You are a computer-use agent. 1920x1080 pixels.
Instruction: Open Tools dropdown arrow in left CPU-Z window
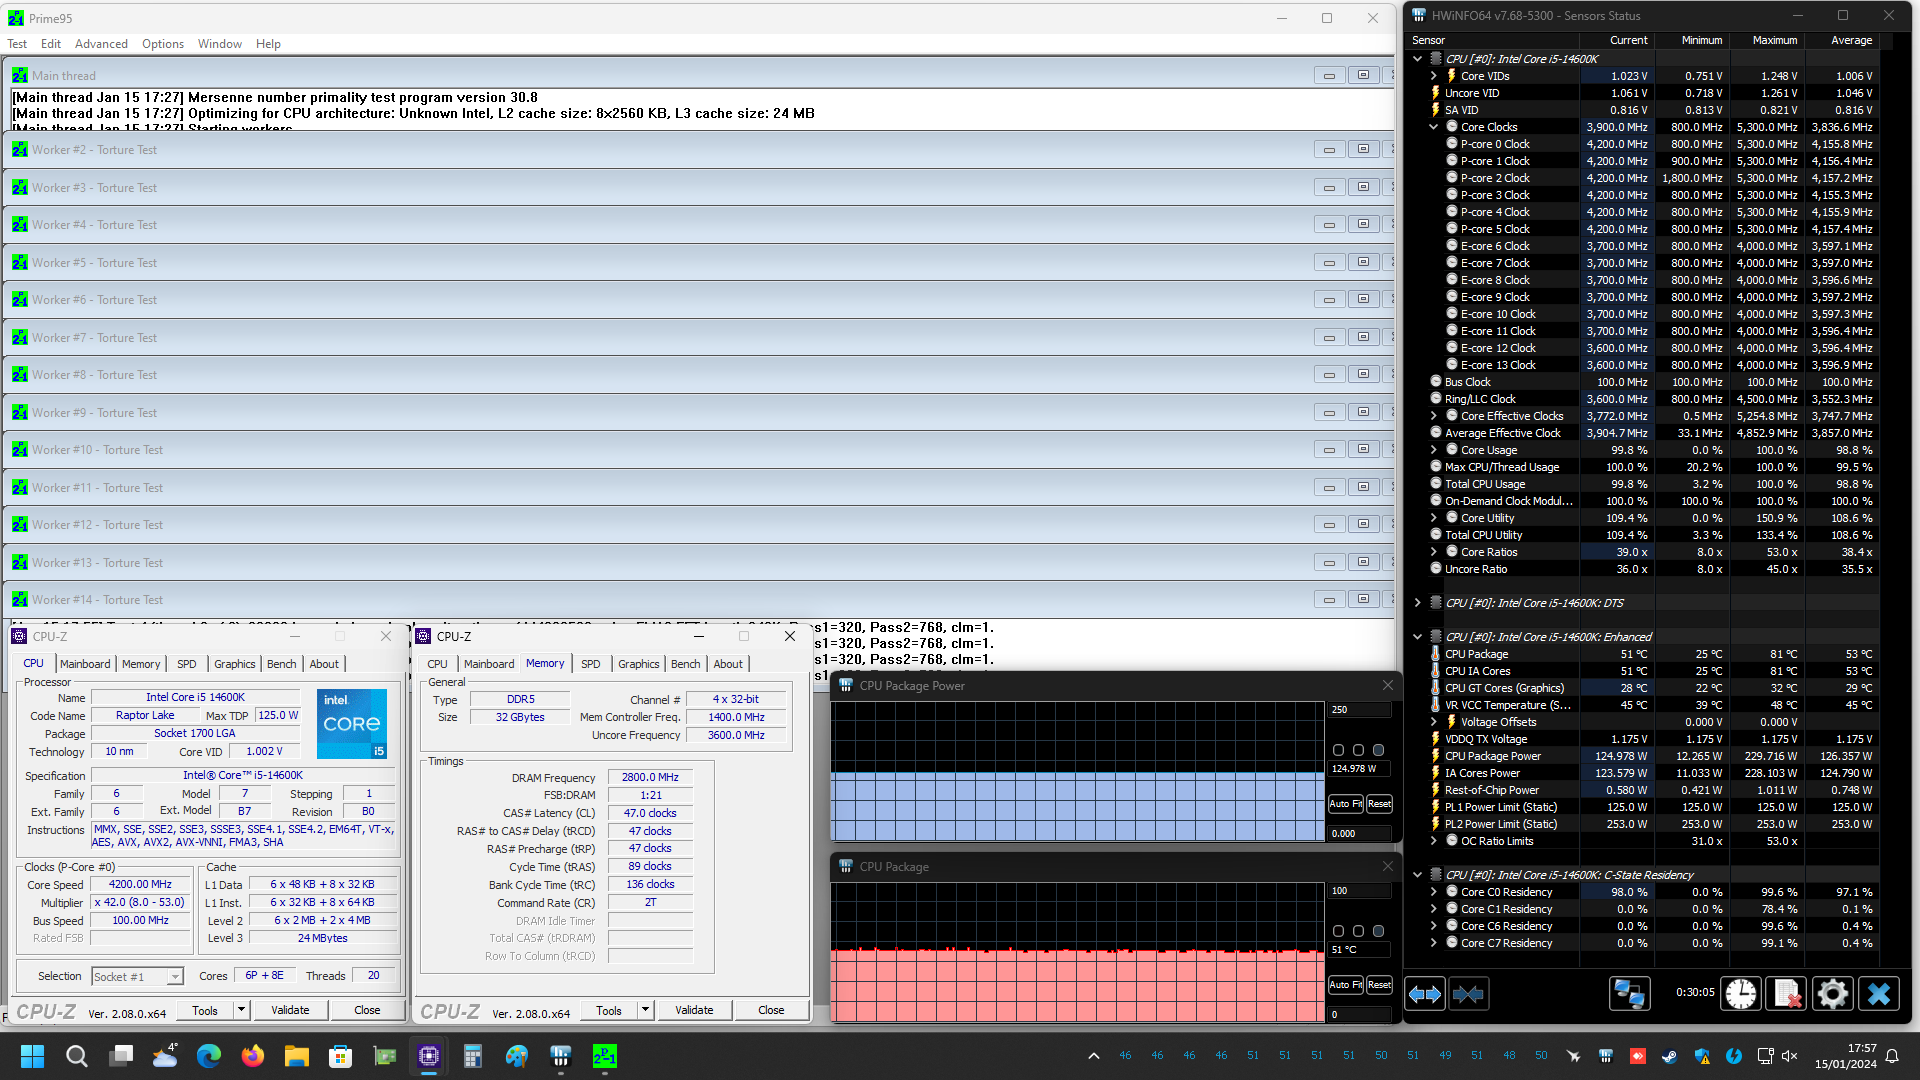click(x=241, y=1010)
